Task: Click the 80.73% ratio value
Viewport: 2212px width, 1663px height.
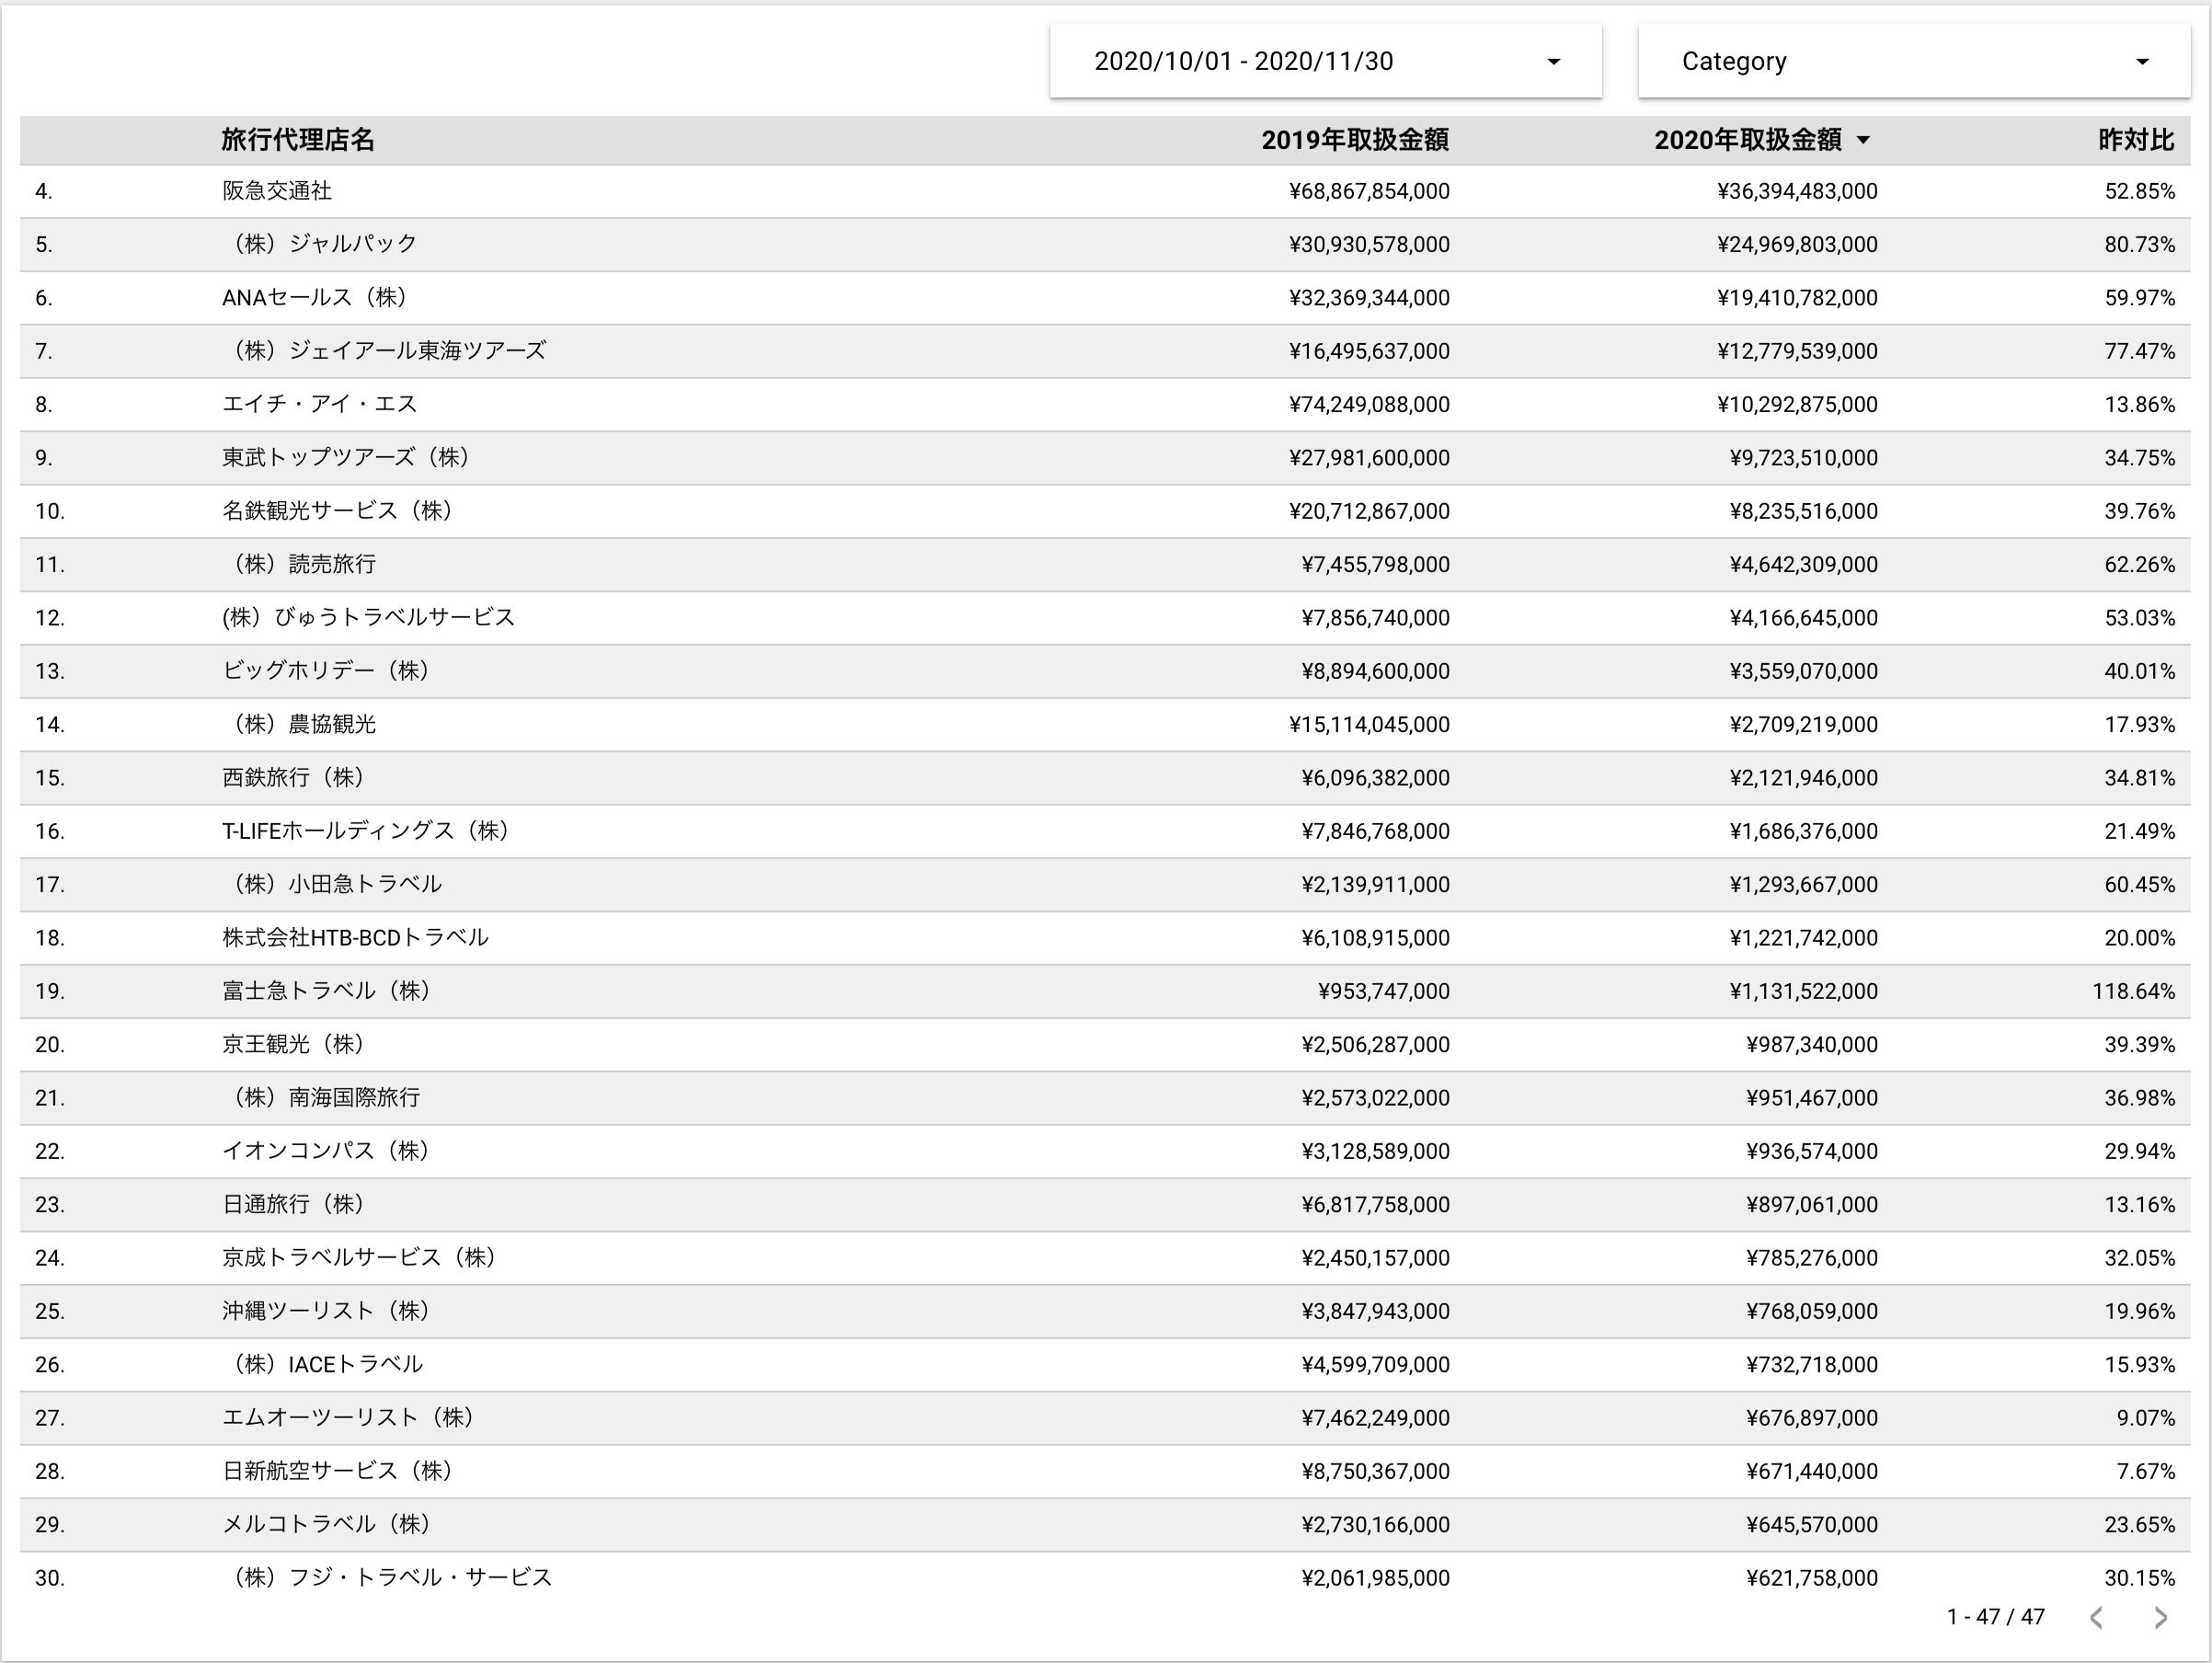Action: coord(2139,244)
